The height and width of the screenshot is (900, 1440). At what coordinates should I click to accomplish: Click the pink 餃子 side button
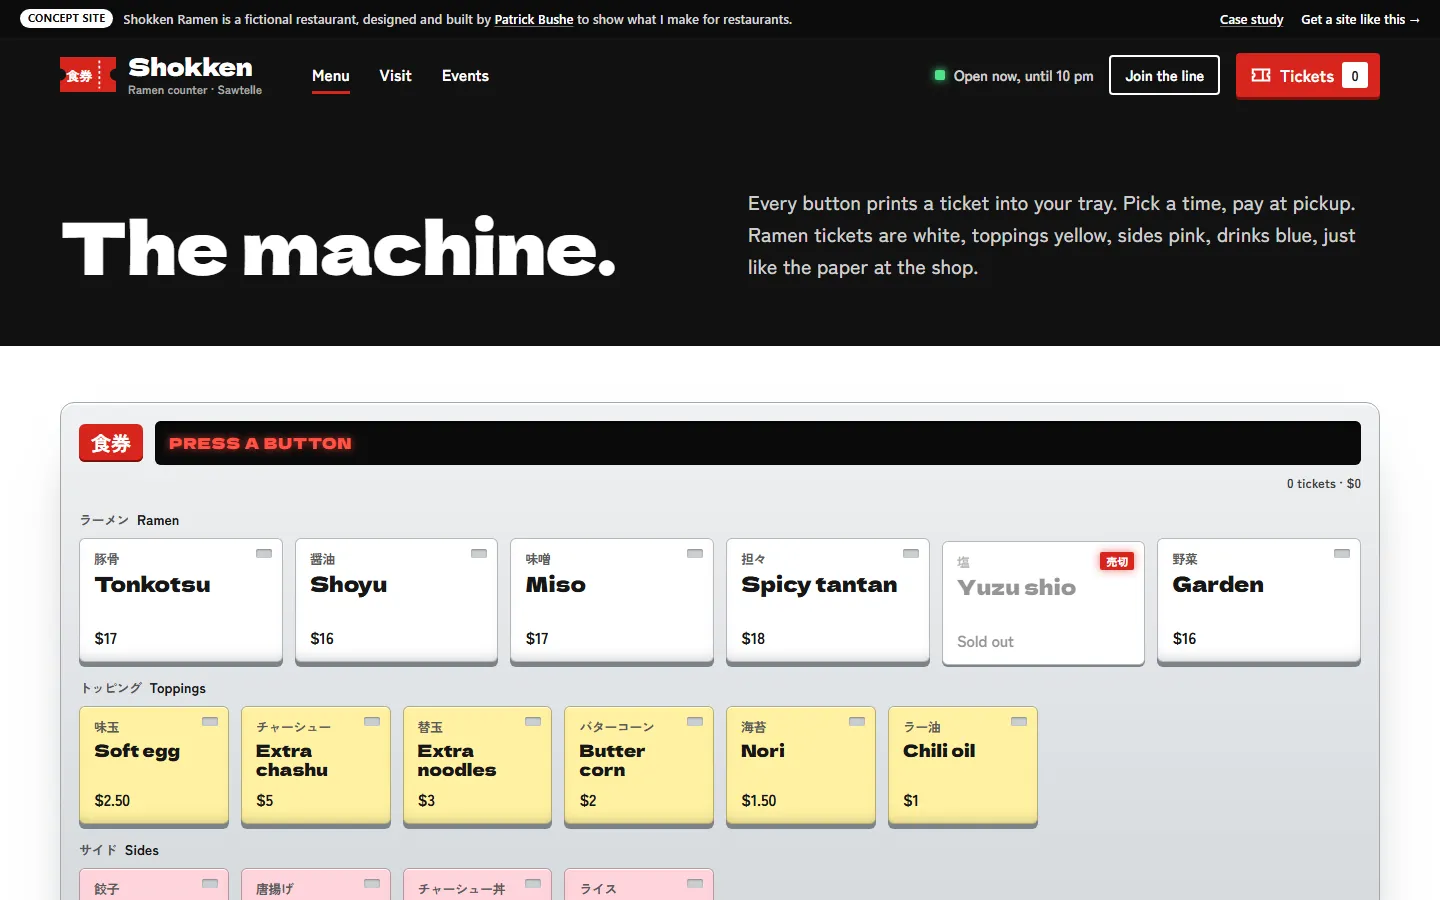click(x=154, y=885)
